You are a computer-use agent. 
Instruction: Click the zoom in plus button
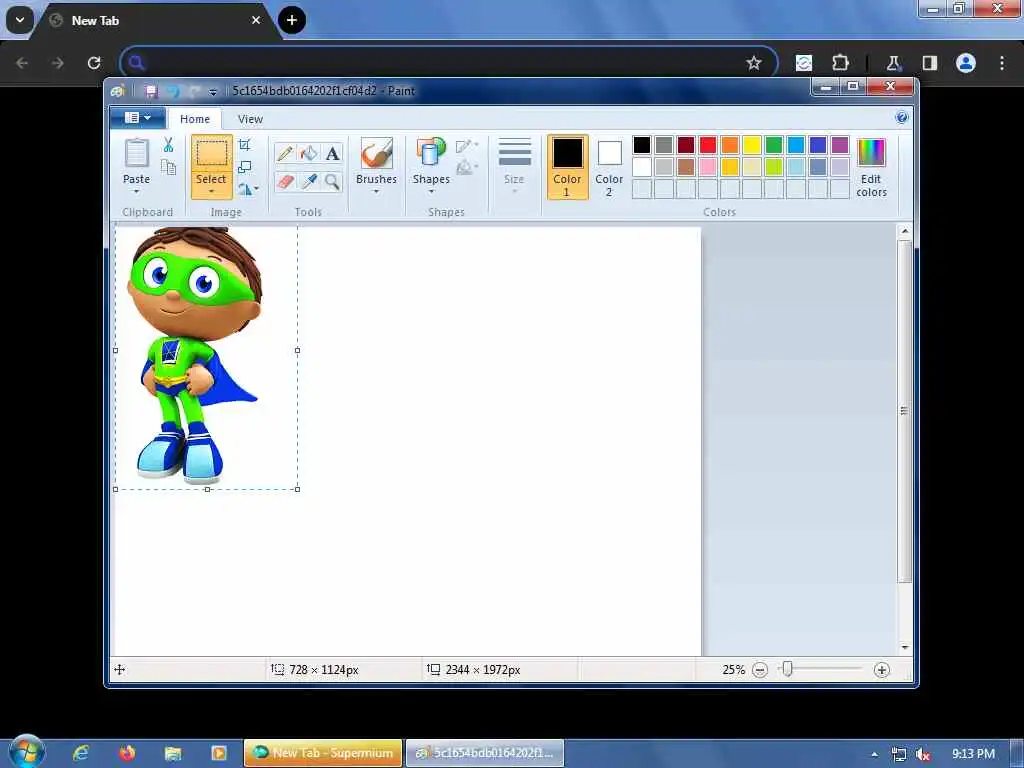[x=882, y=670]
